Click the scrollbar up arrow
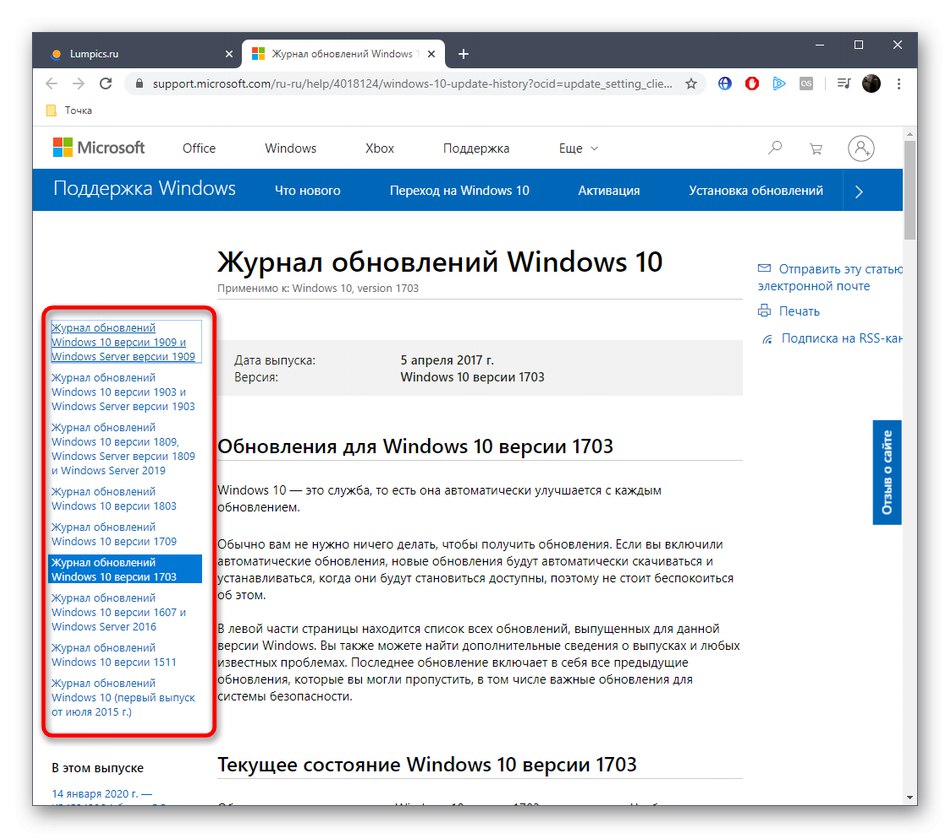950x838 pixels. [x=909, y=134]
